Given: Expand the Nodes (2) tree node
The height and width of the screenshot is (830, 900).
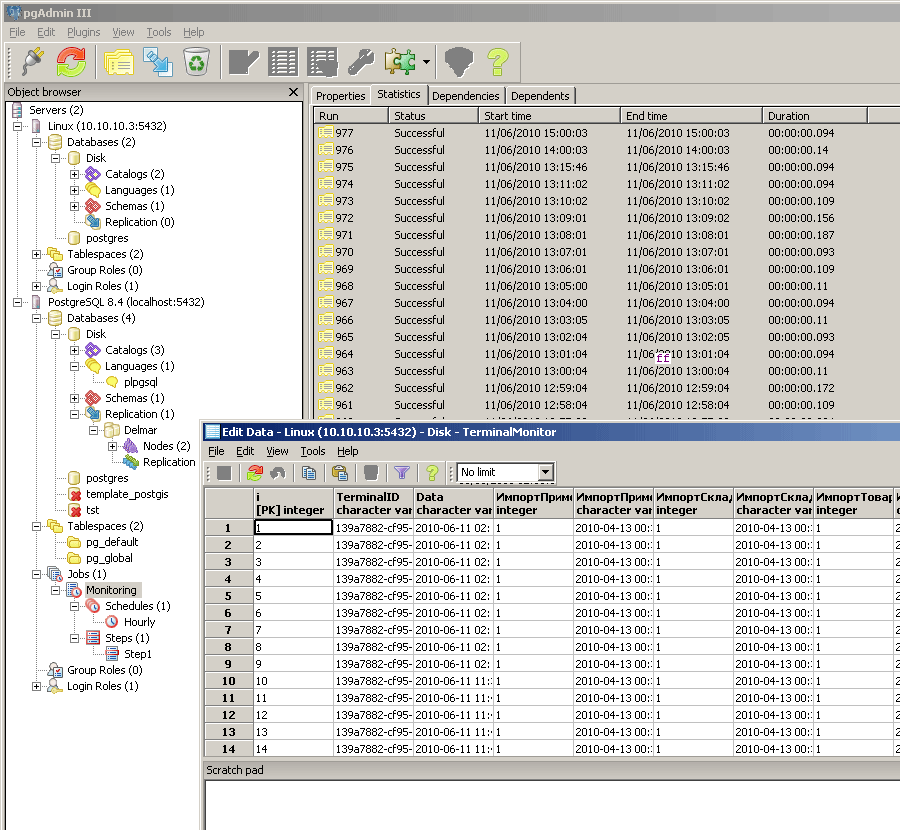Looking at the screenshot, I should tap(112, 446).
